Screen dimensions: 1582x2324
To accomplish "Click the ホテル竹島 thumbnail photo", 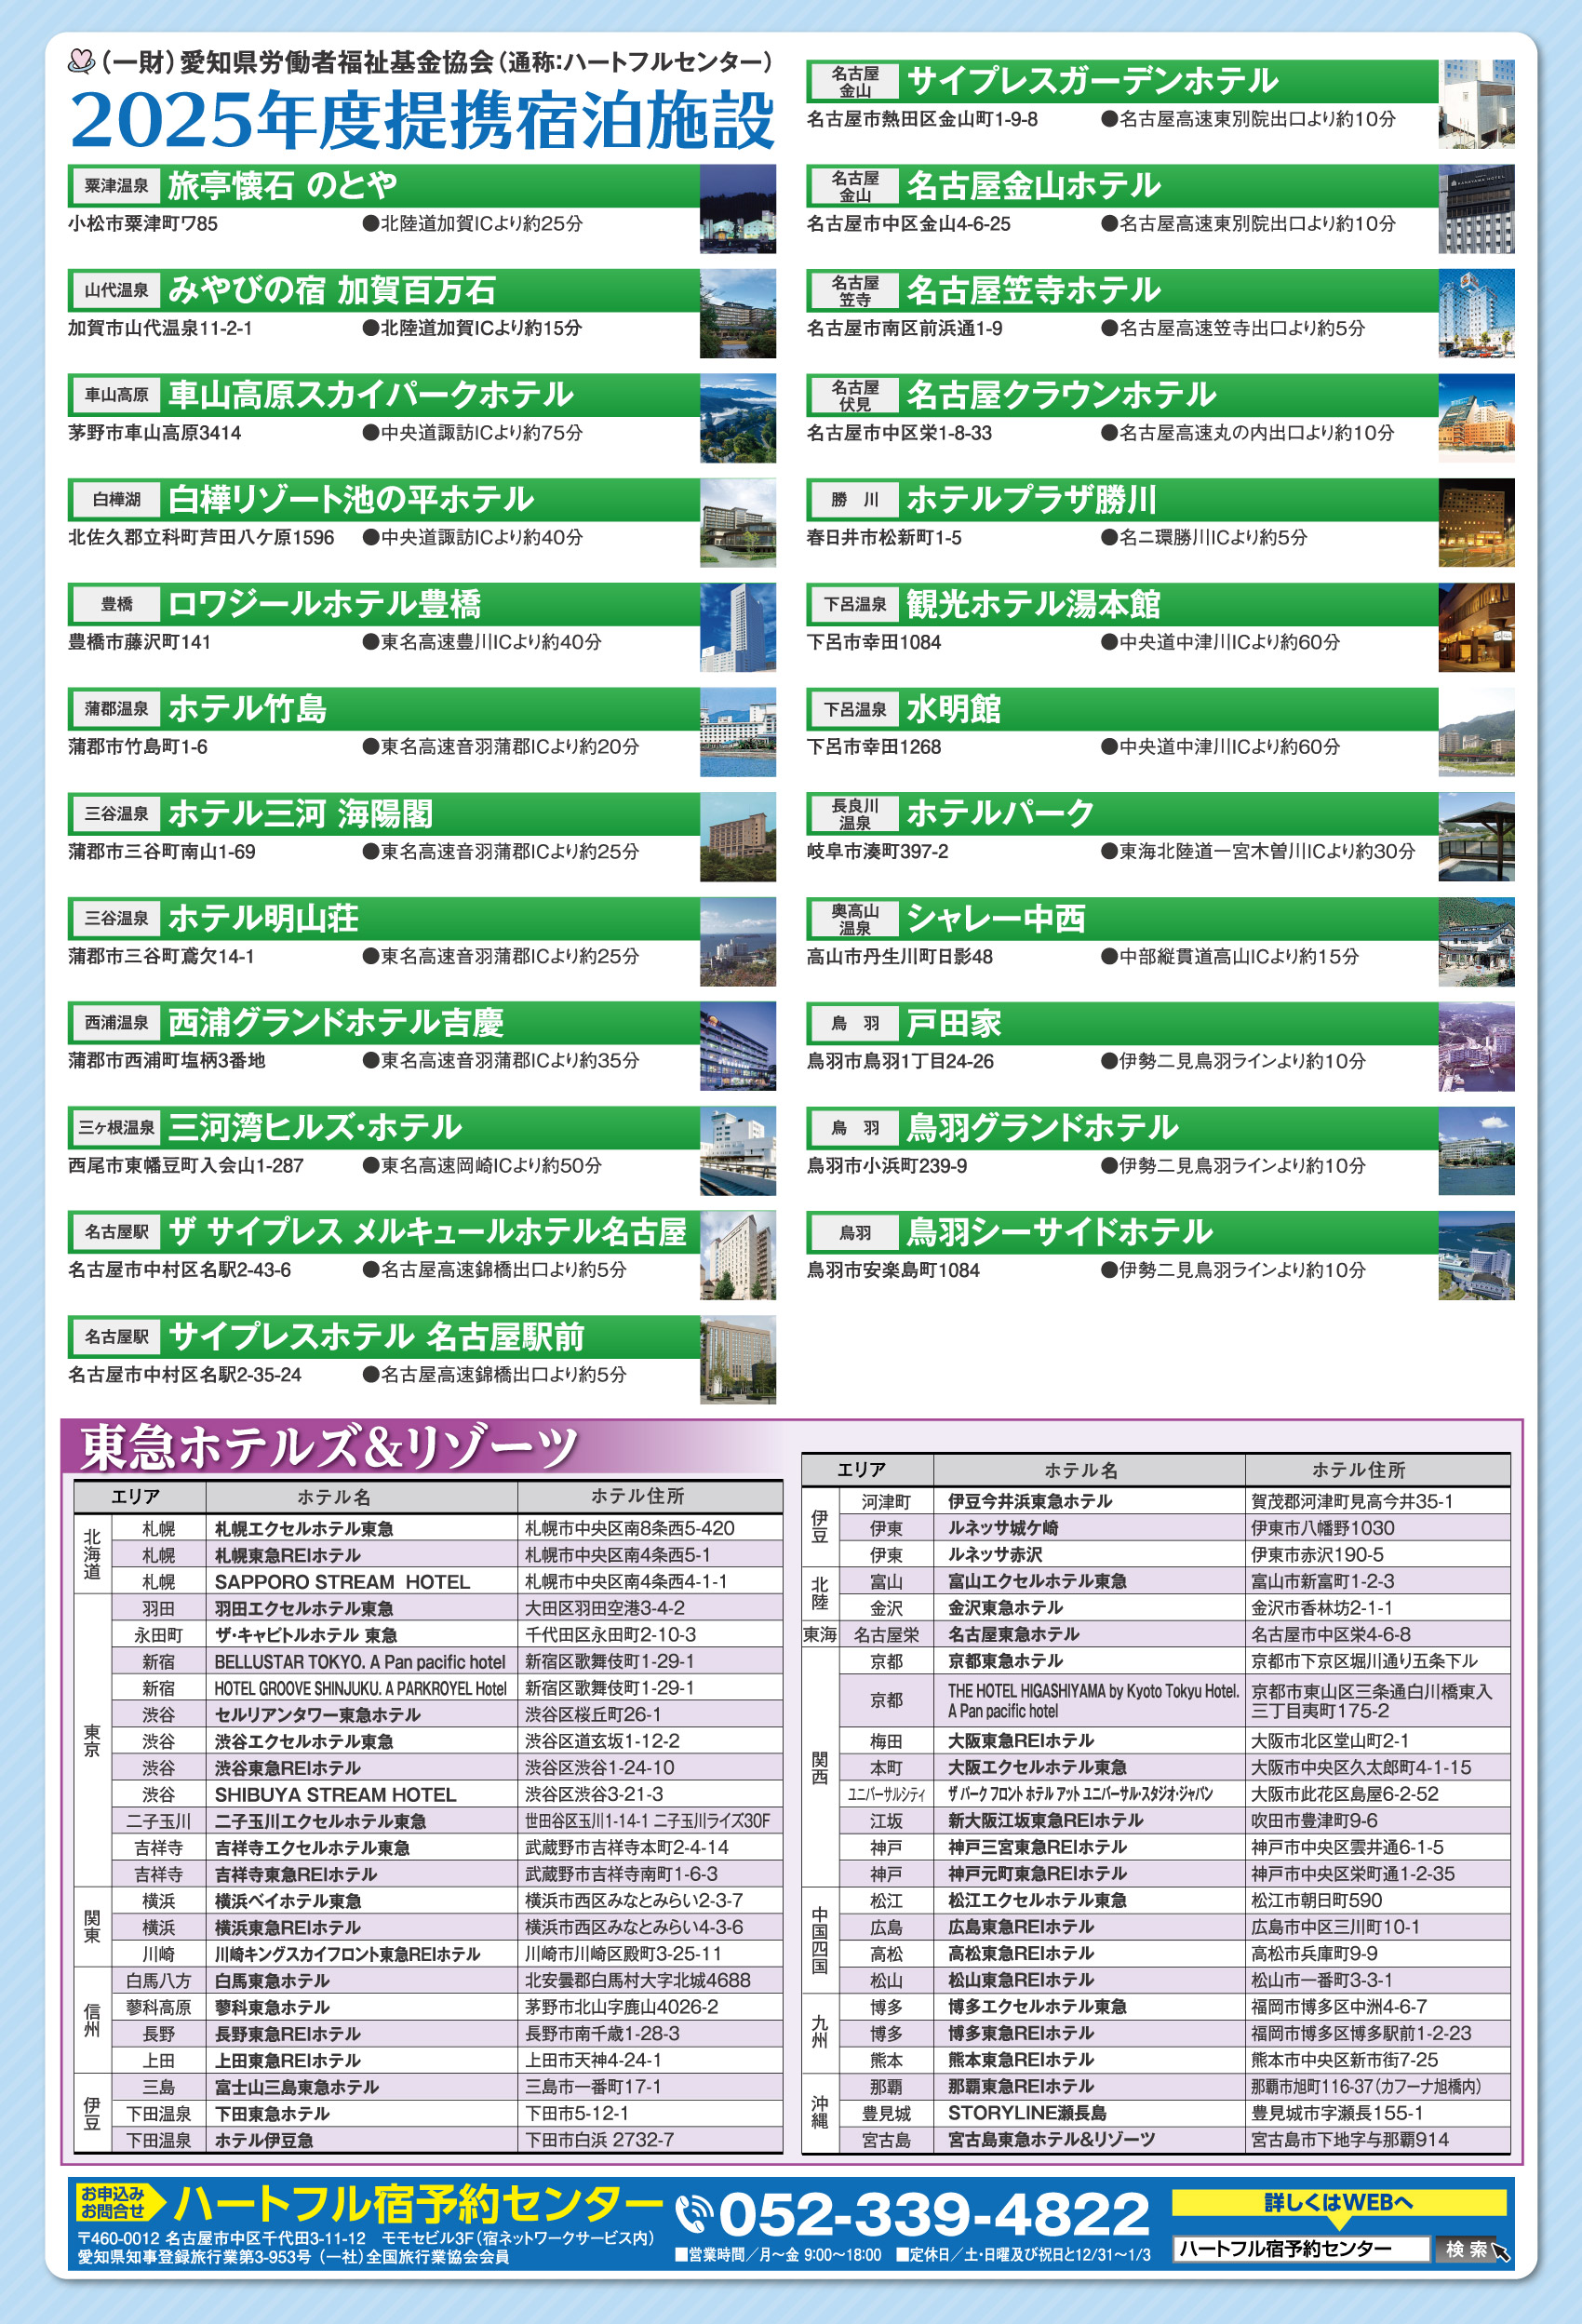I will click(x=737, y=732).
